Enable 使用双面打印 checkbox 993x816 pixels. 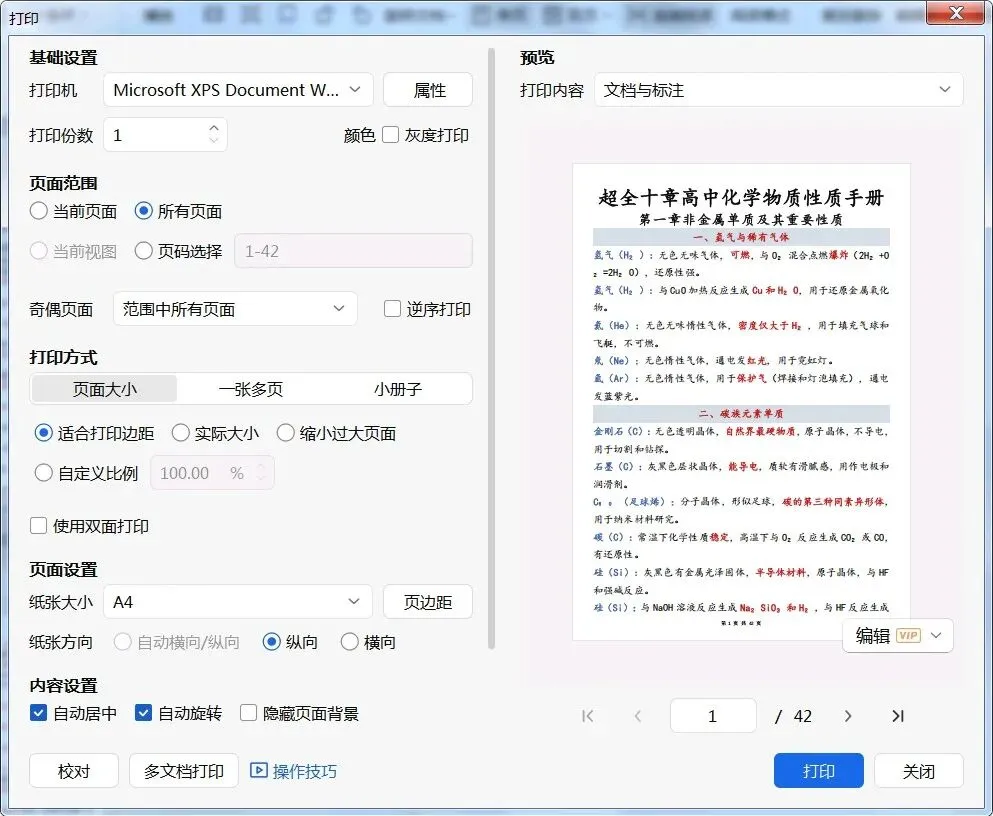39,526
